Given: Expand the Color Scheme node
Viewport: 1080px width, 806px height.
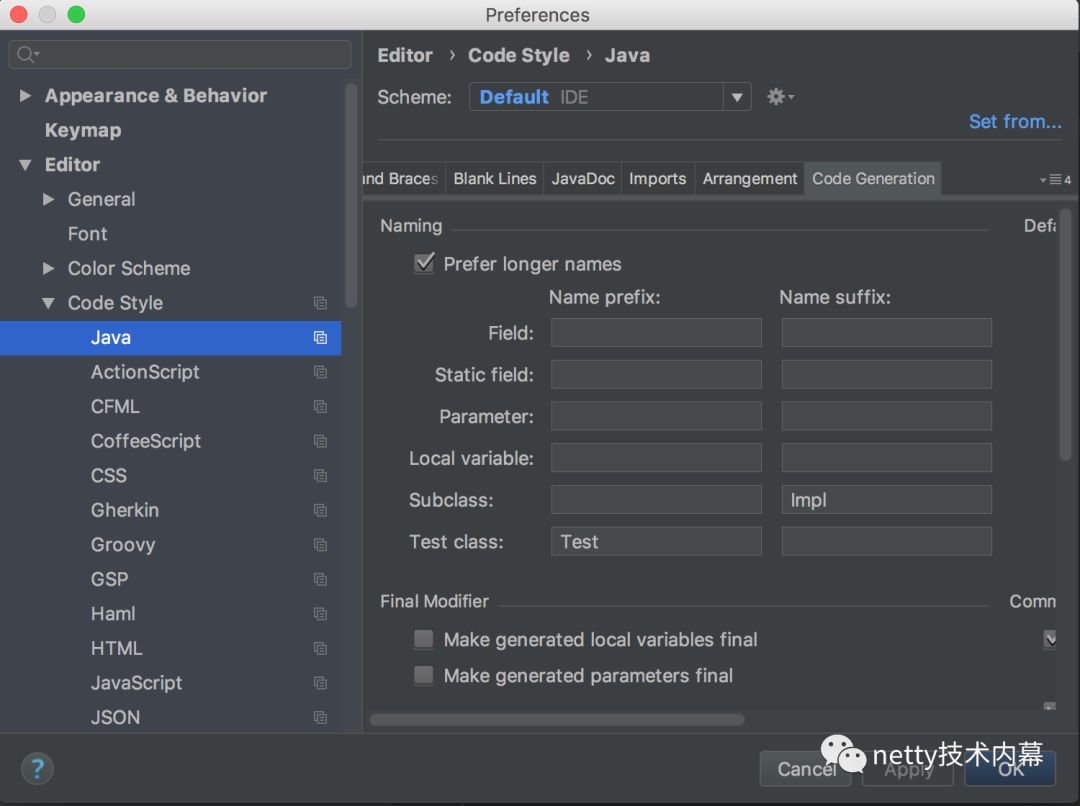Looking at the screenshot, I should click(48, 268).
